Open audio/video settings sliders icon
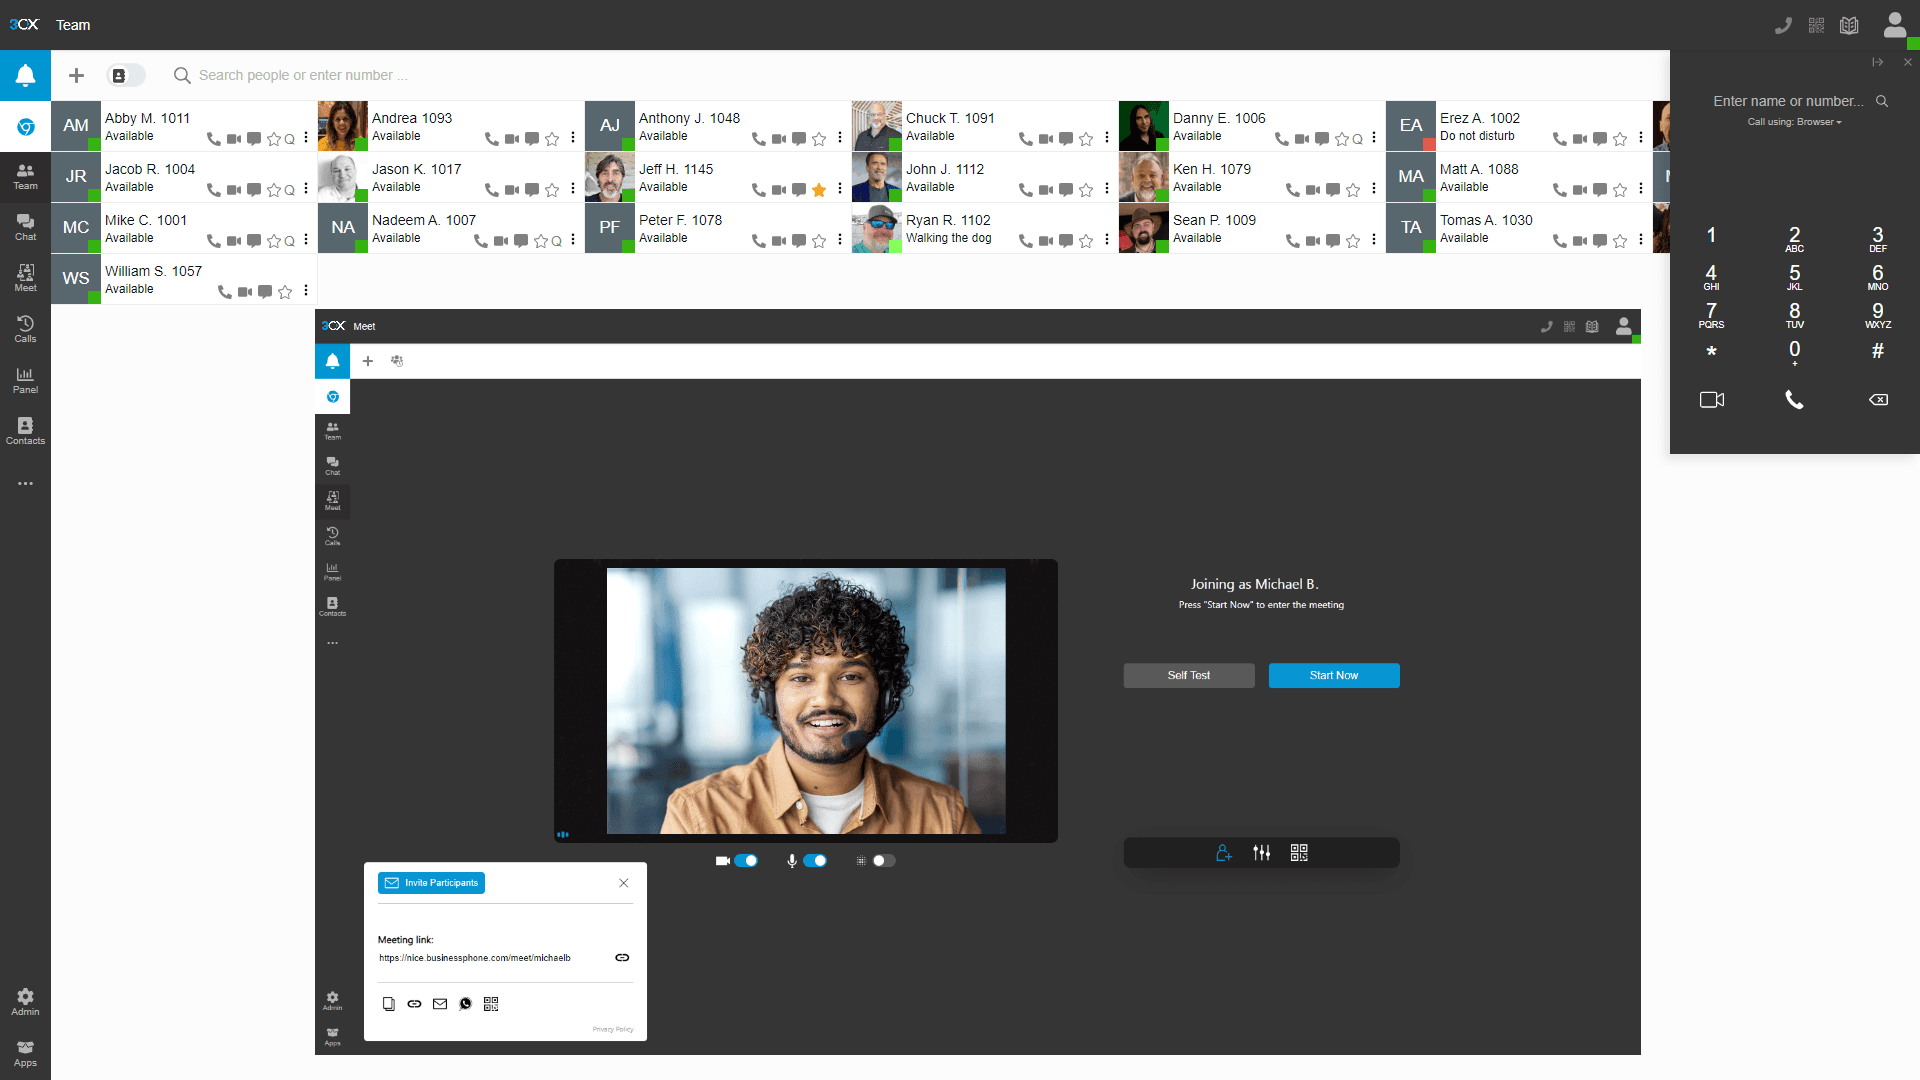The width and height of the screenshot is (1920, 1080). click(1262, 853)
